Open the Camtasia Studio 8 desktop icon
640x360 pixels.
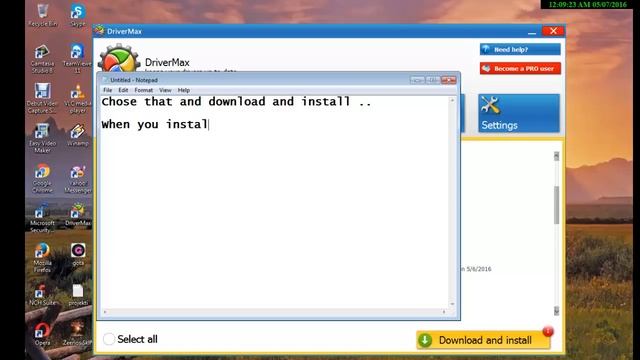(42, 59)
